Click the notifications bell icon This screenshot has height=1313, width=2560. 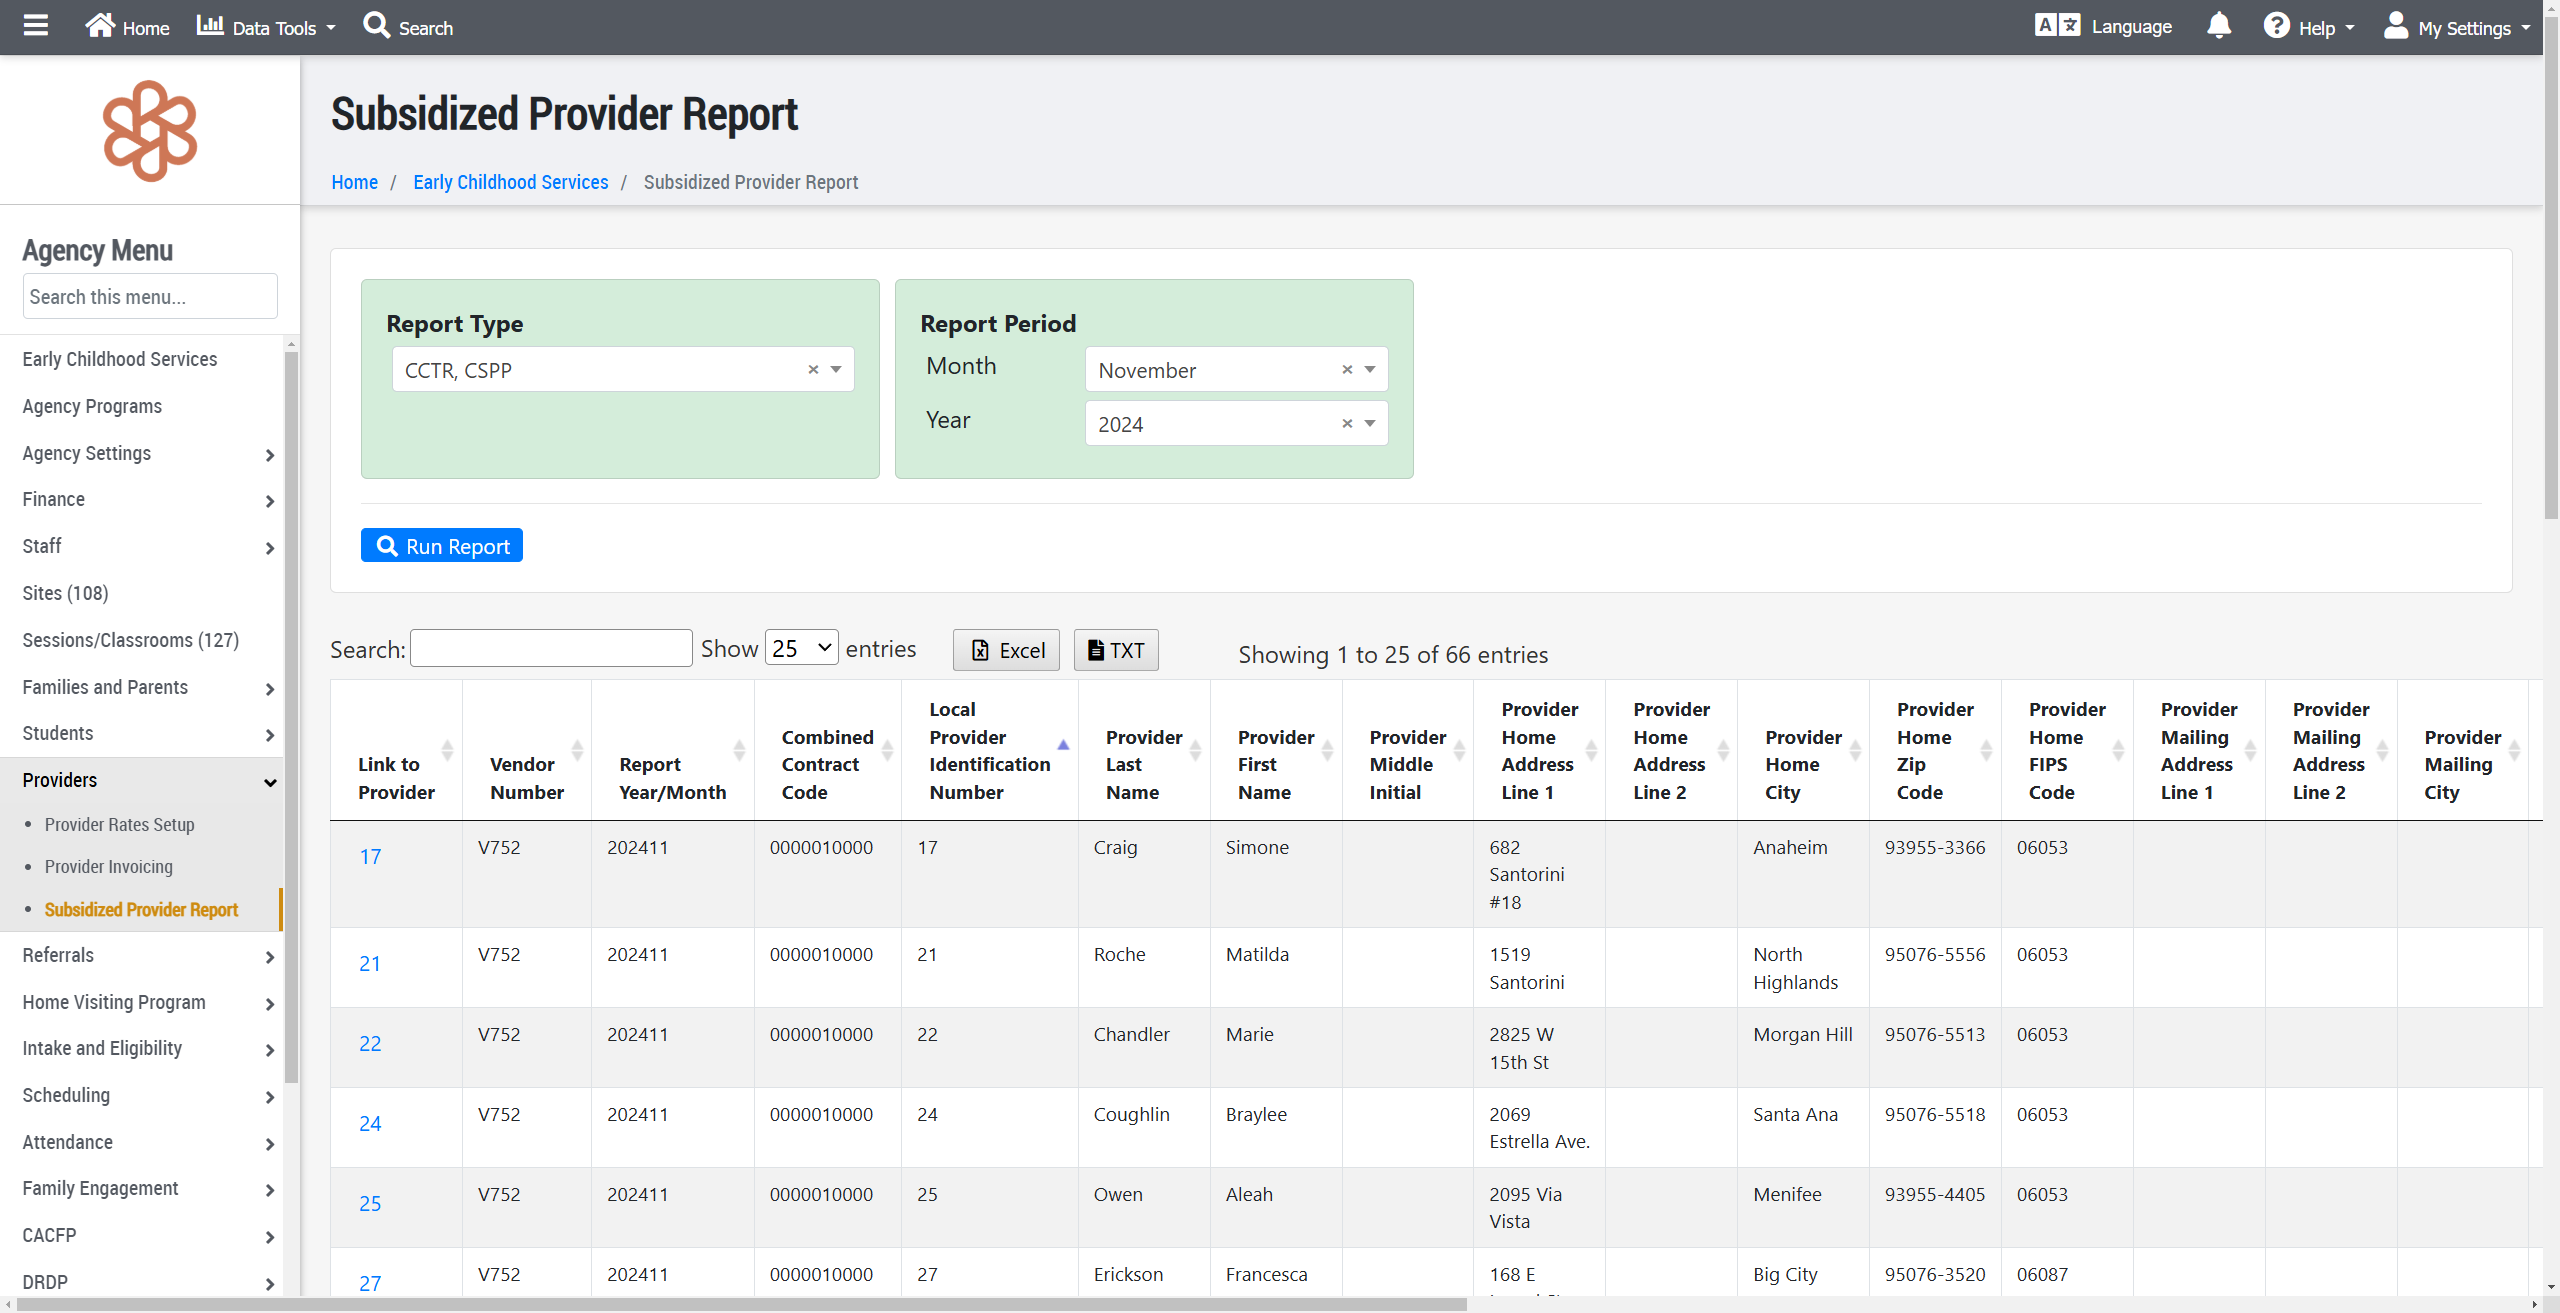tap(2218, 26)
